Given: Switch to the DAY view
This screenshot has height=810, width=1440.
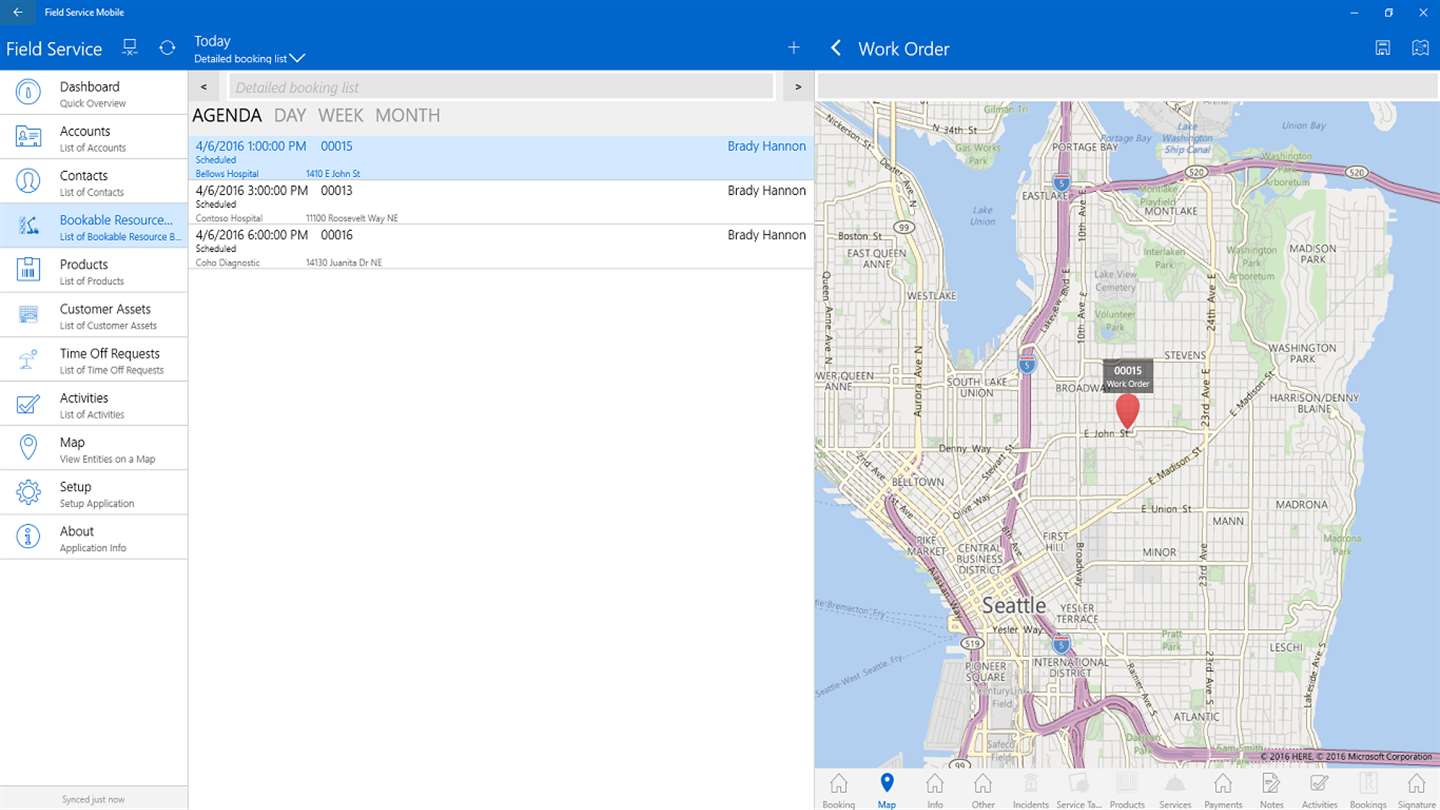Looking at the screenshot, I should 290,115.
